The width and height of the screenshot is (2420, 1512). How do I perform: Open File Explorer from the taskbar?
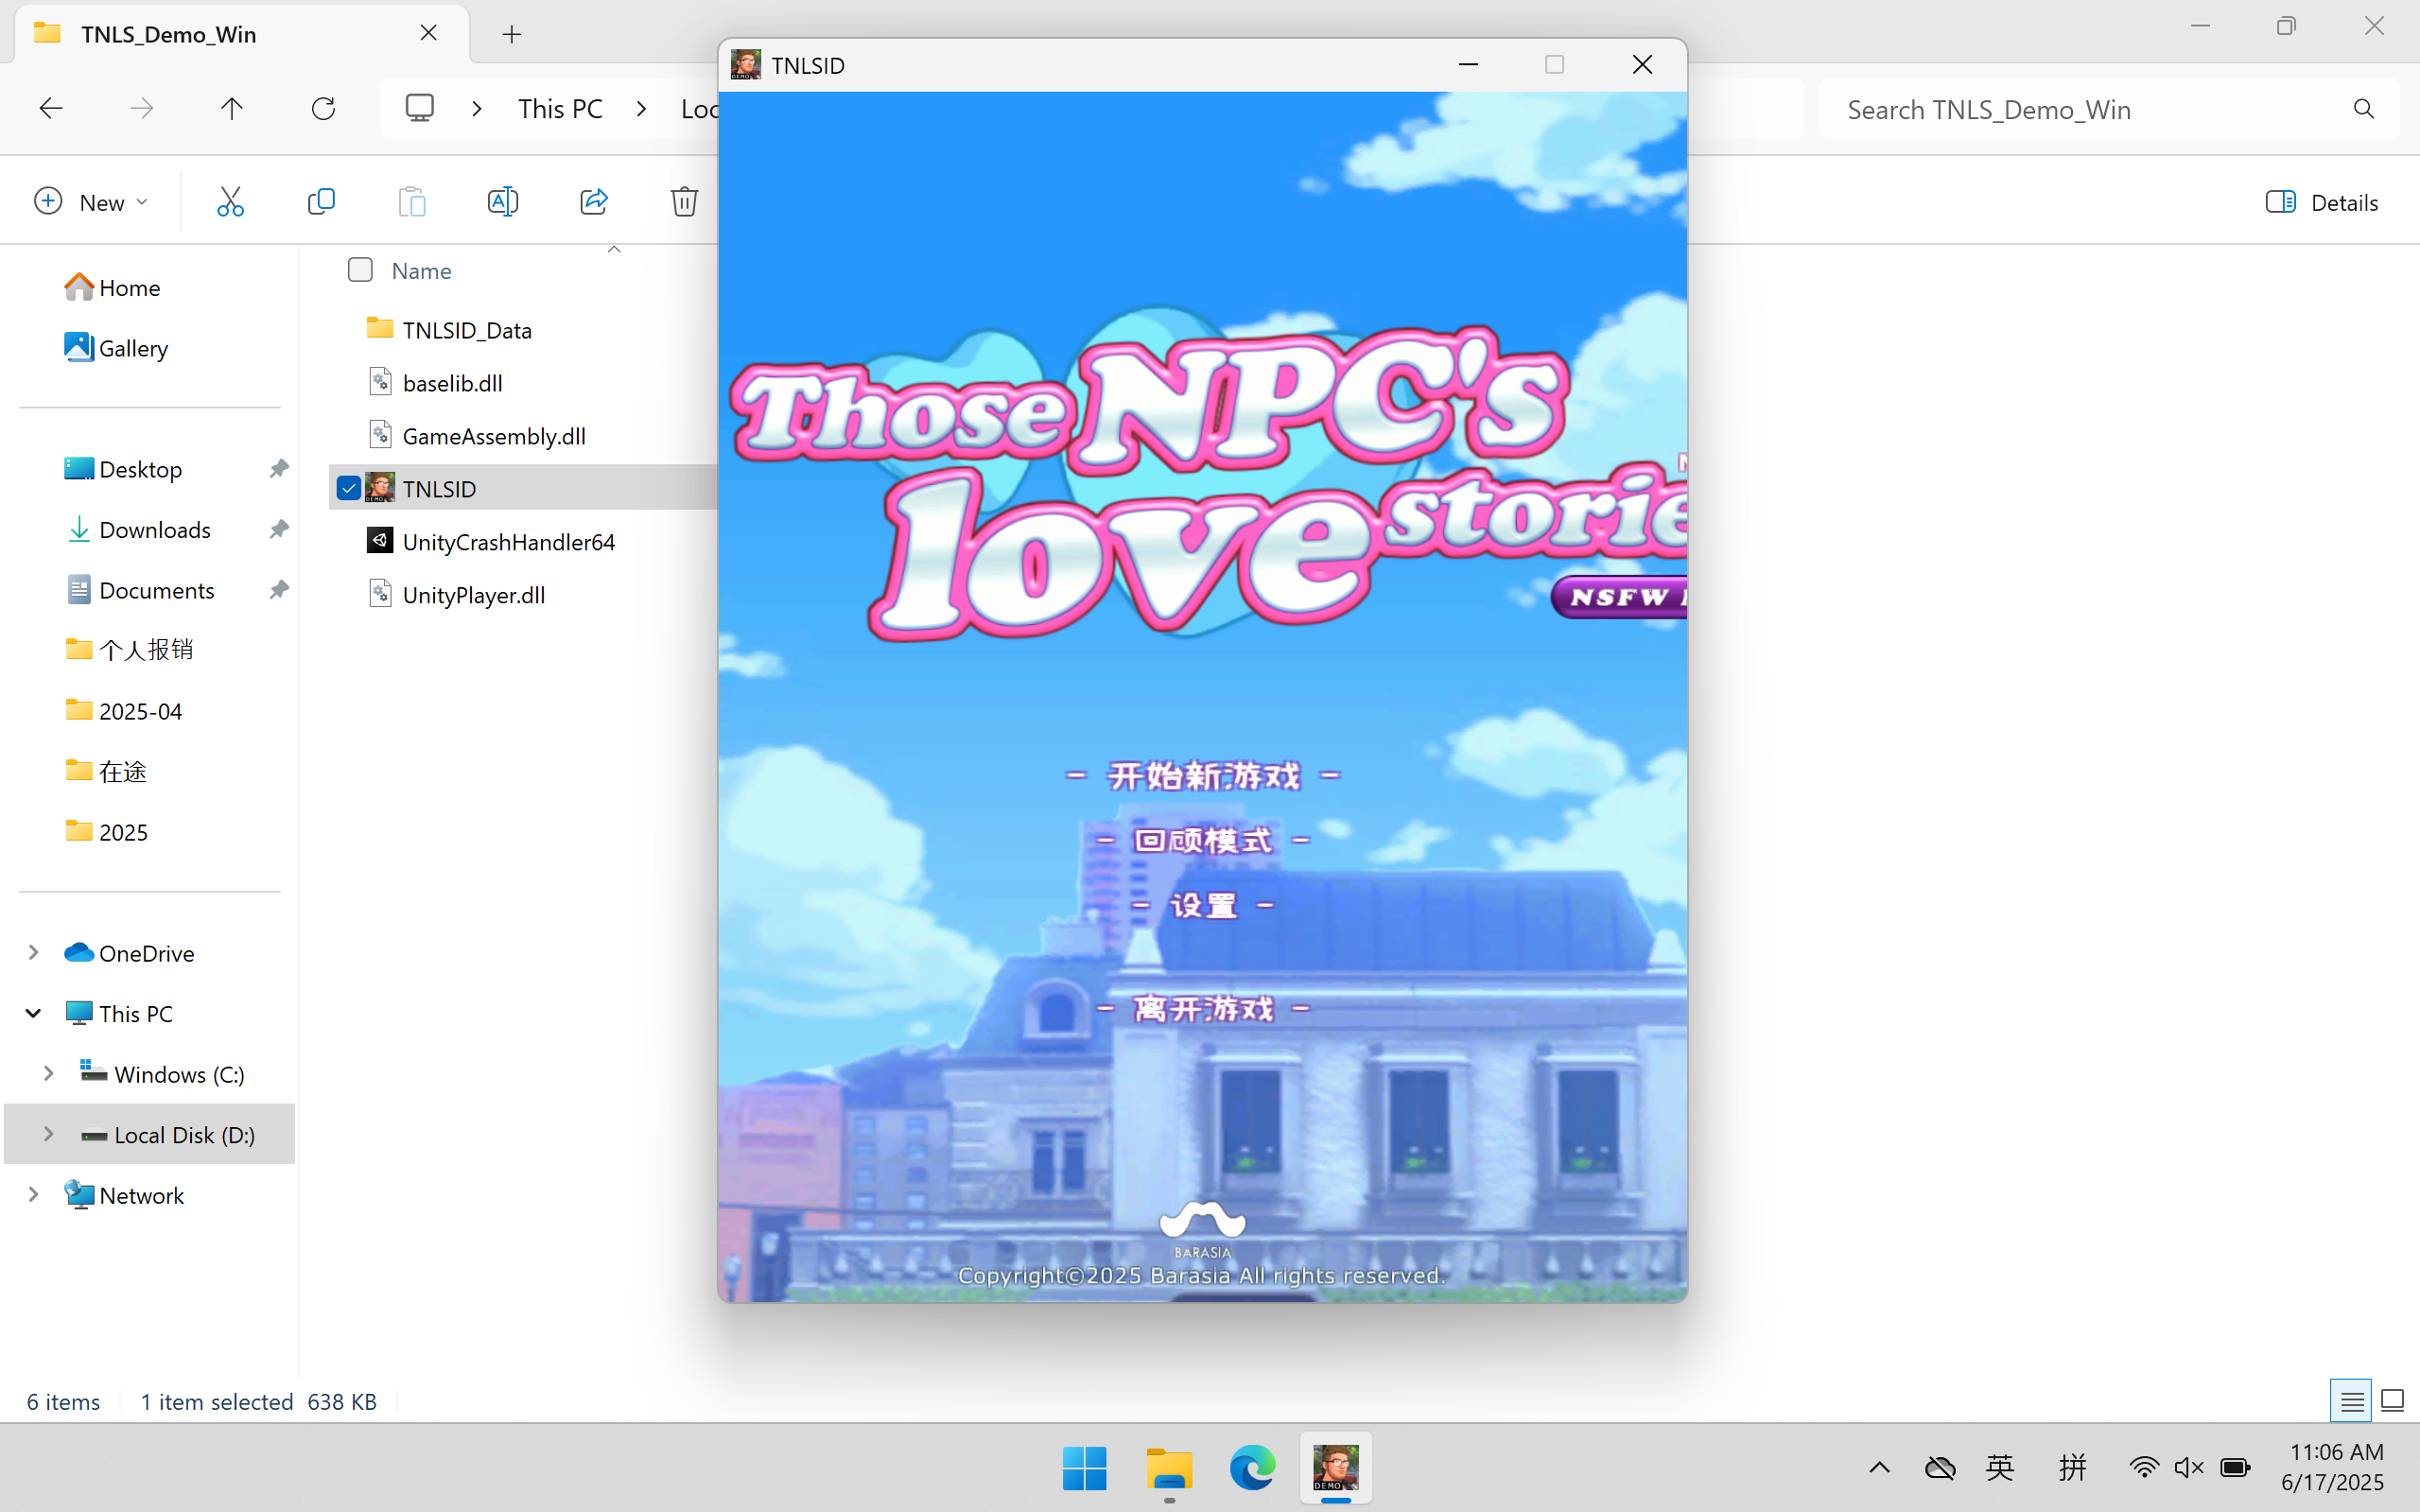click(1169, 1468)
